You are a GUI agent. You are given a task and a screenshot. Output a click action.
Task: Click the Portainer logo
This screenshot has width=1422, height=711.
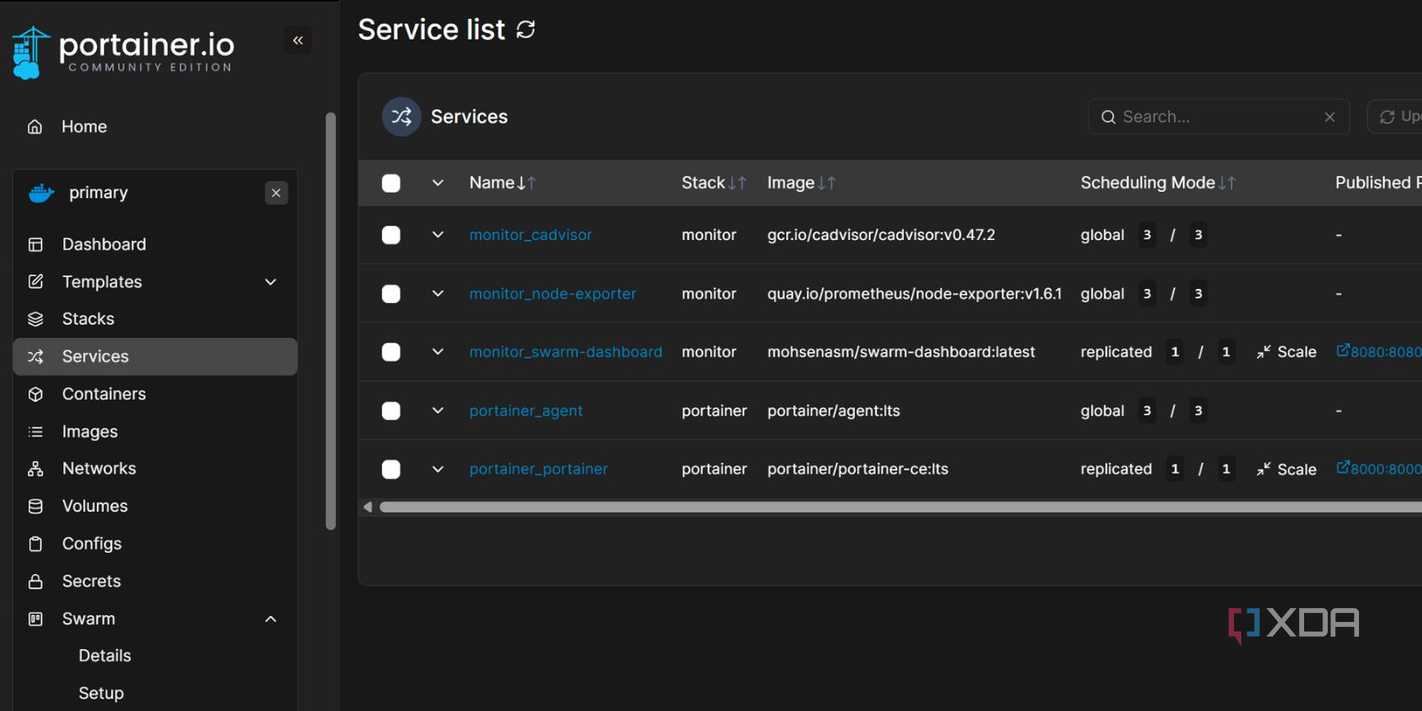(x=122, y=52)
